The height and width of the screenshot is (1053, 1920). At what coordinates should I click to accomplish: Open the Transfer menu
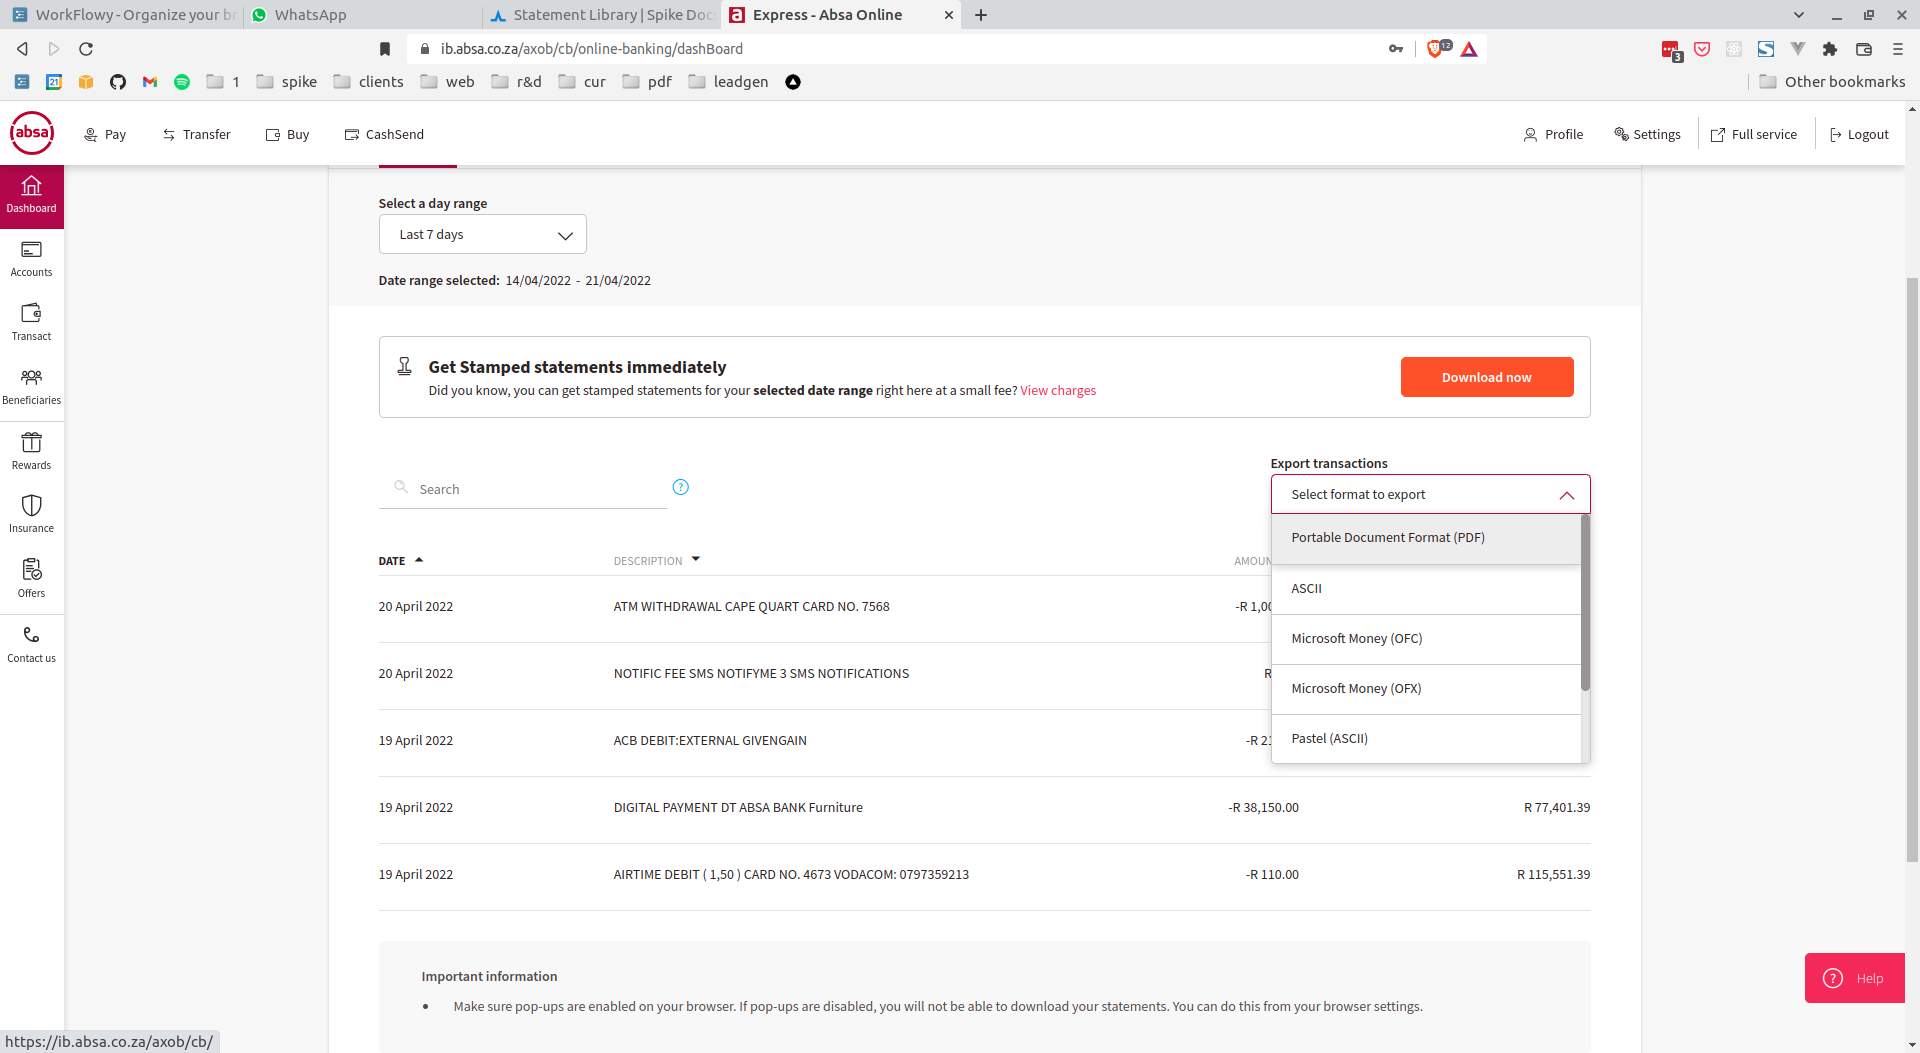pos(197,134)
